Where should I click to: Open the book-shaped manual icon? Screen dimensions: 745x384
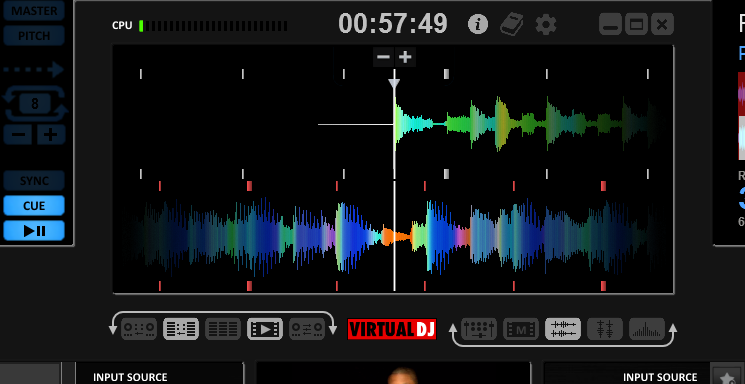pyautogui.click(x=512, y=24)
